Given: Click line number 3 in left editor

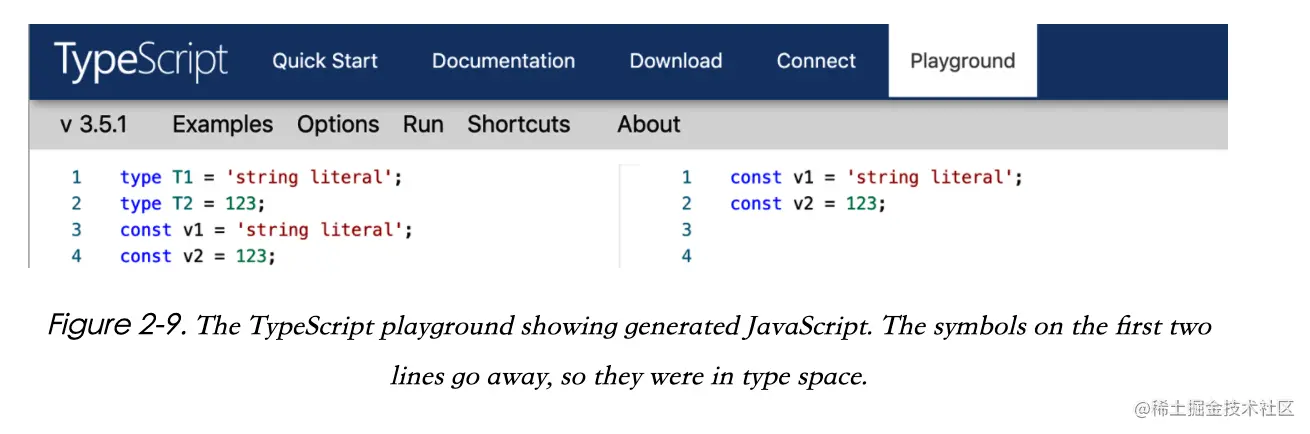Looking at the screenshot, I should click(x=76, y=230).
